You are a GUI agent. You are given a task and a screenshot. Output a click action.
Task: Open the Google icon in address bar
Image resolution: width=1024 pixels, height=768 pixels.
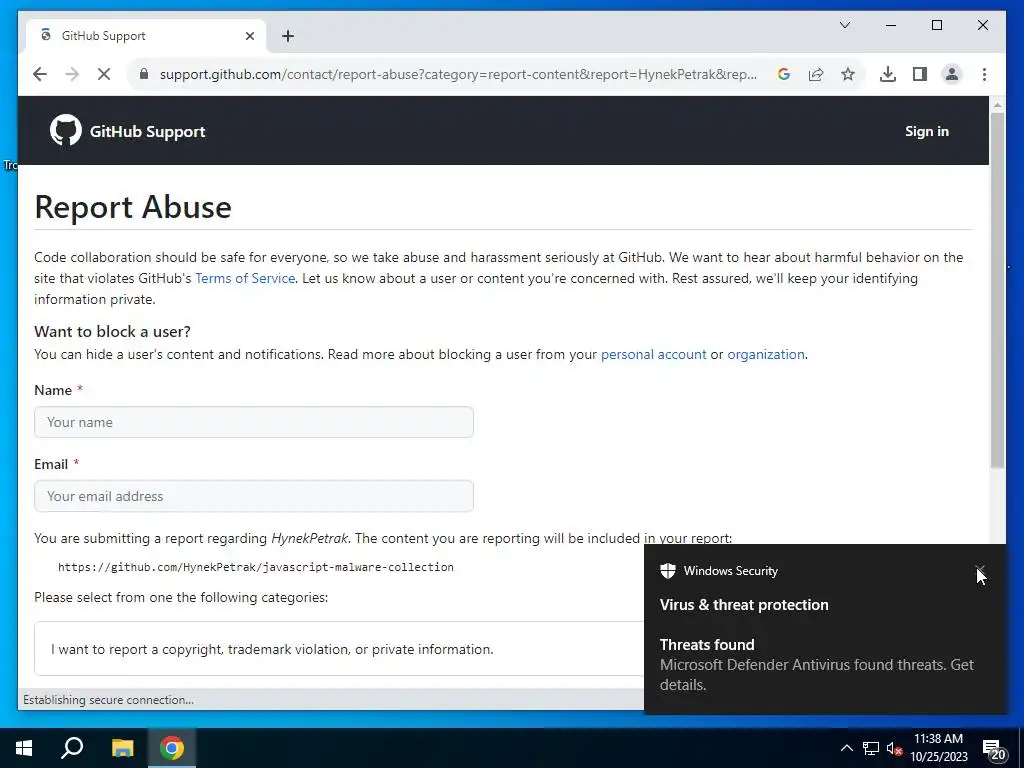pyautogui.click(x=784, y=74)
